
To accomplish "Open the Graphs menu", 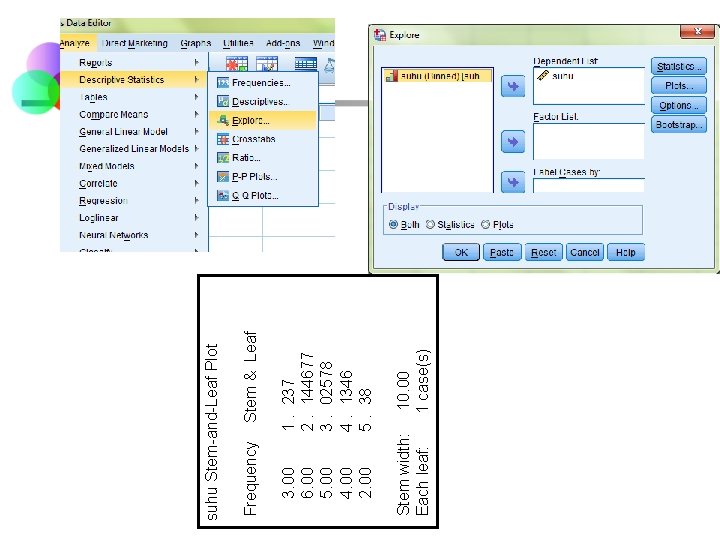I will (x=196, y=43).
